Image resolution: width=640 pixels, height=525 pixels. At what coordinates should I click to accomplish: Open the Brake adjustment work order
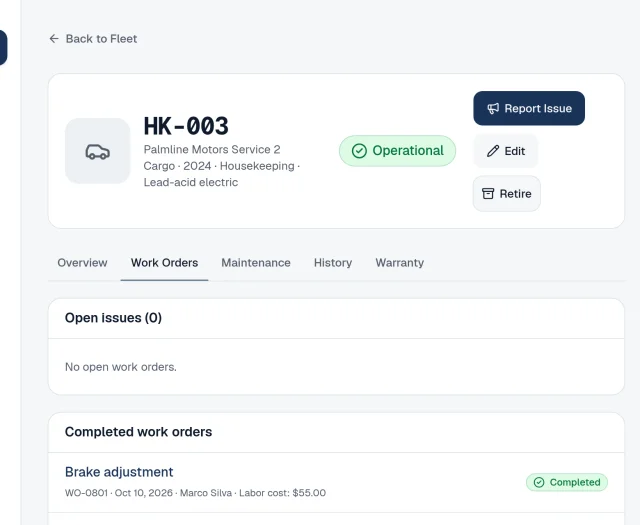click(119, 472)
